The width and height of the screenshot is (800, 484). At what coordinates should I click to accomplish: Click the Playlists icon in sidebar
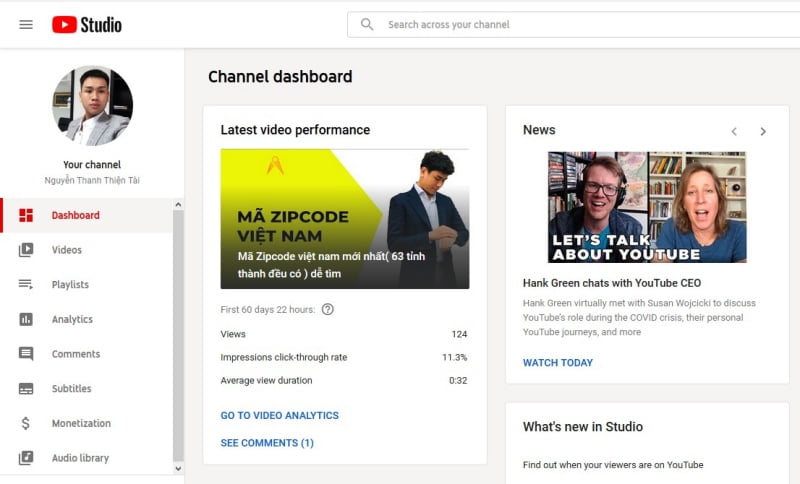click(x=26, y=285)
